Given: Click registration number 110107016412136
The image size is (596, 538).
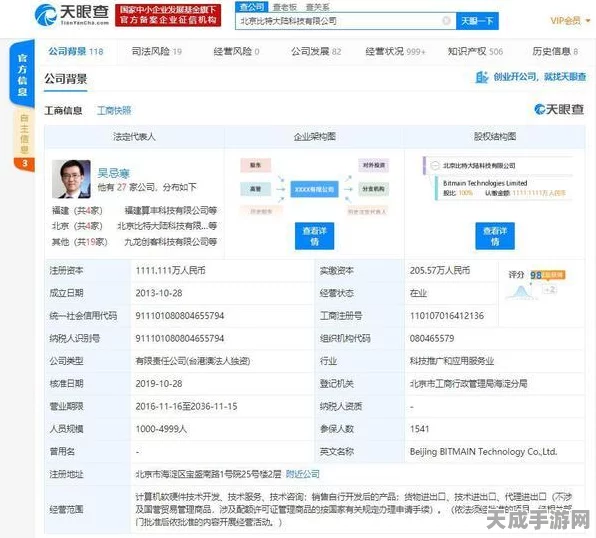Looking at the screenshot, I should point(447,316).
